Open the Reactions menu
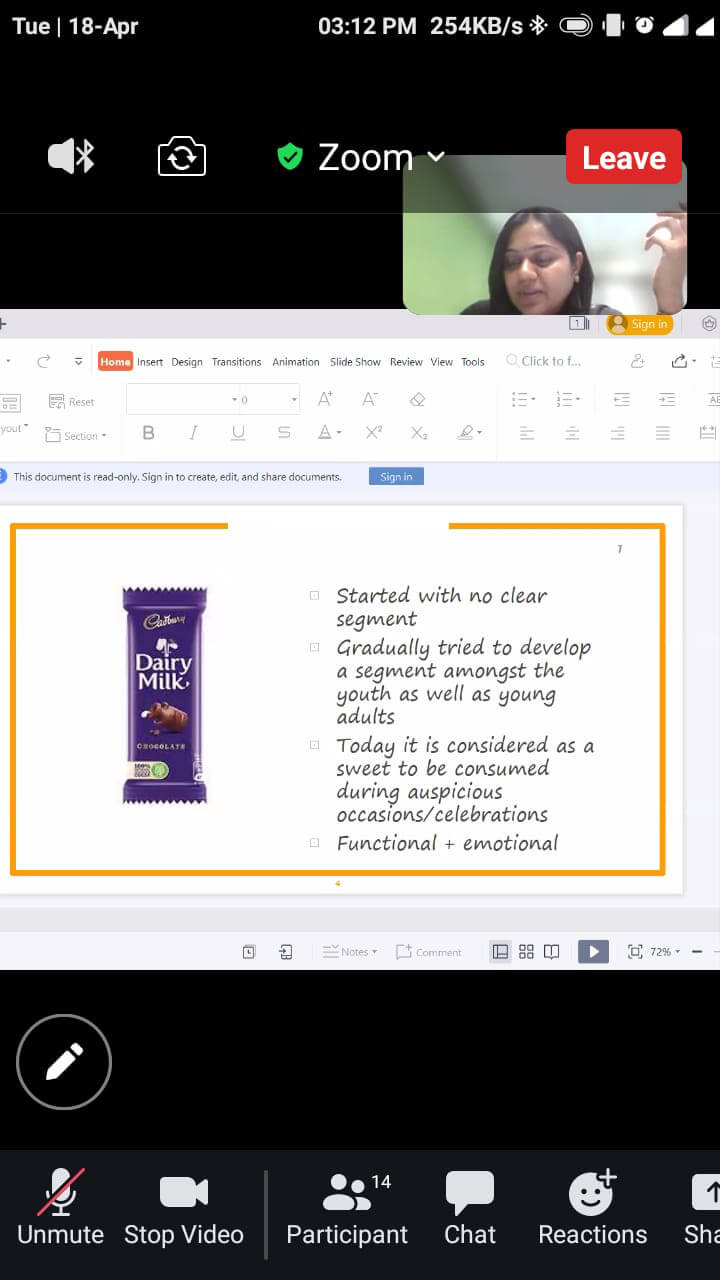720x1280 pixels. [593, 1208]
